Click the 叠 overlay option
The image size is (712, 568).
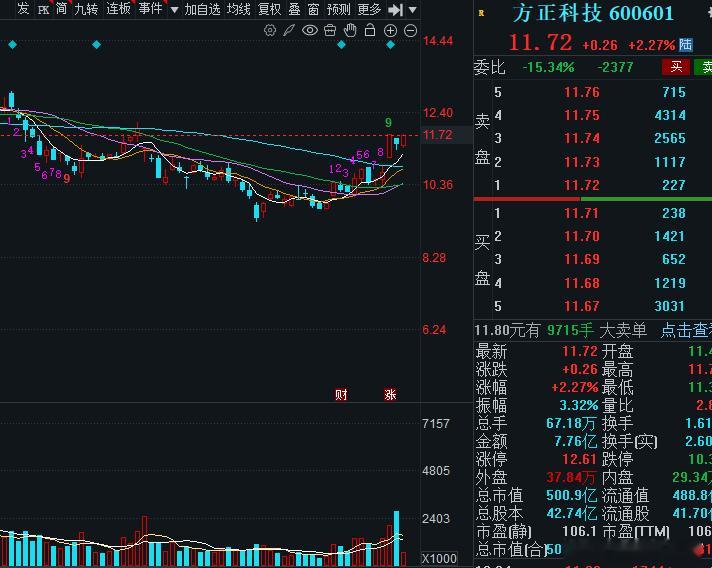click(294, 9)
